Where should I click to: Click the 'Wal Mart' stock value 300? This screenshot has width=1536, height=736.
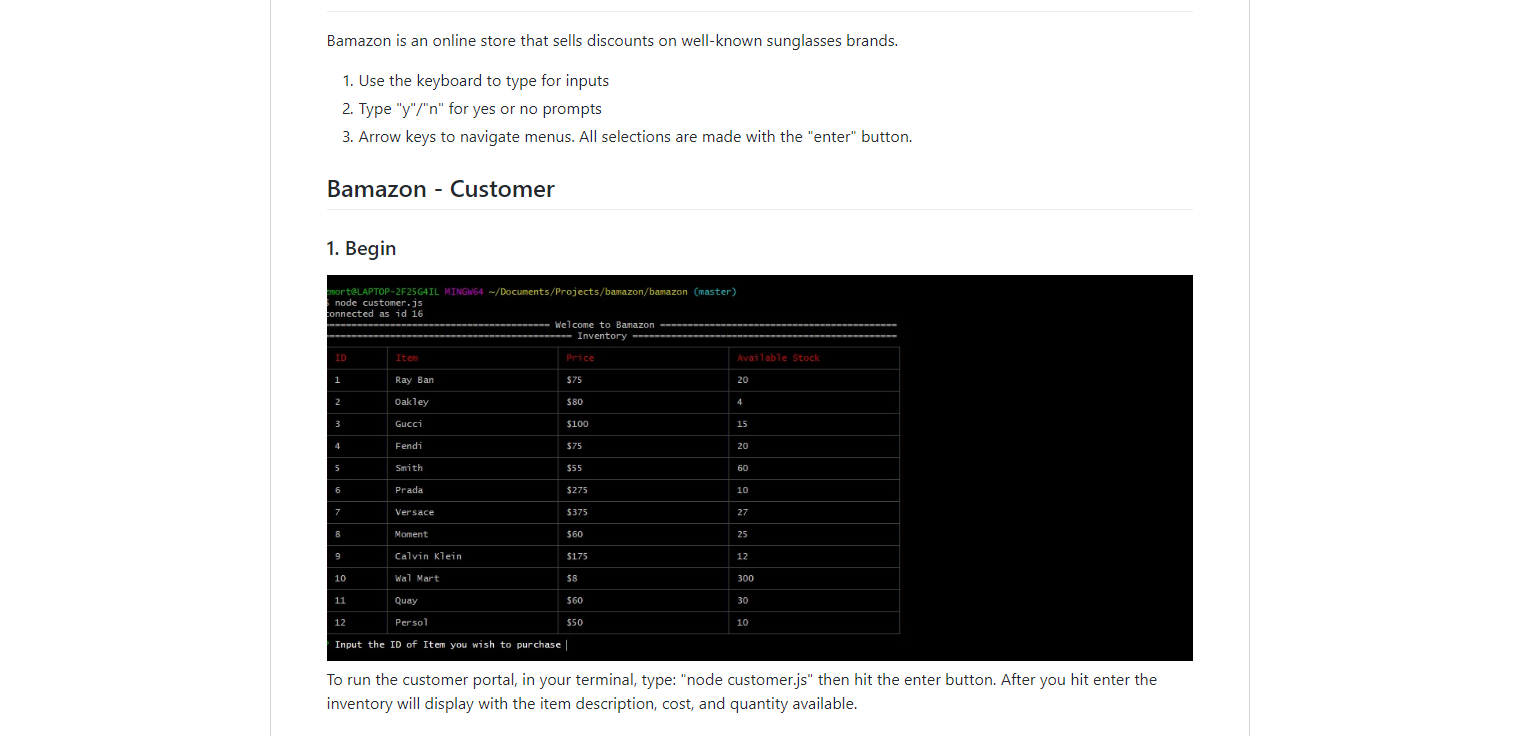coord(745,578)
